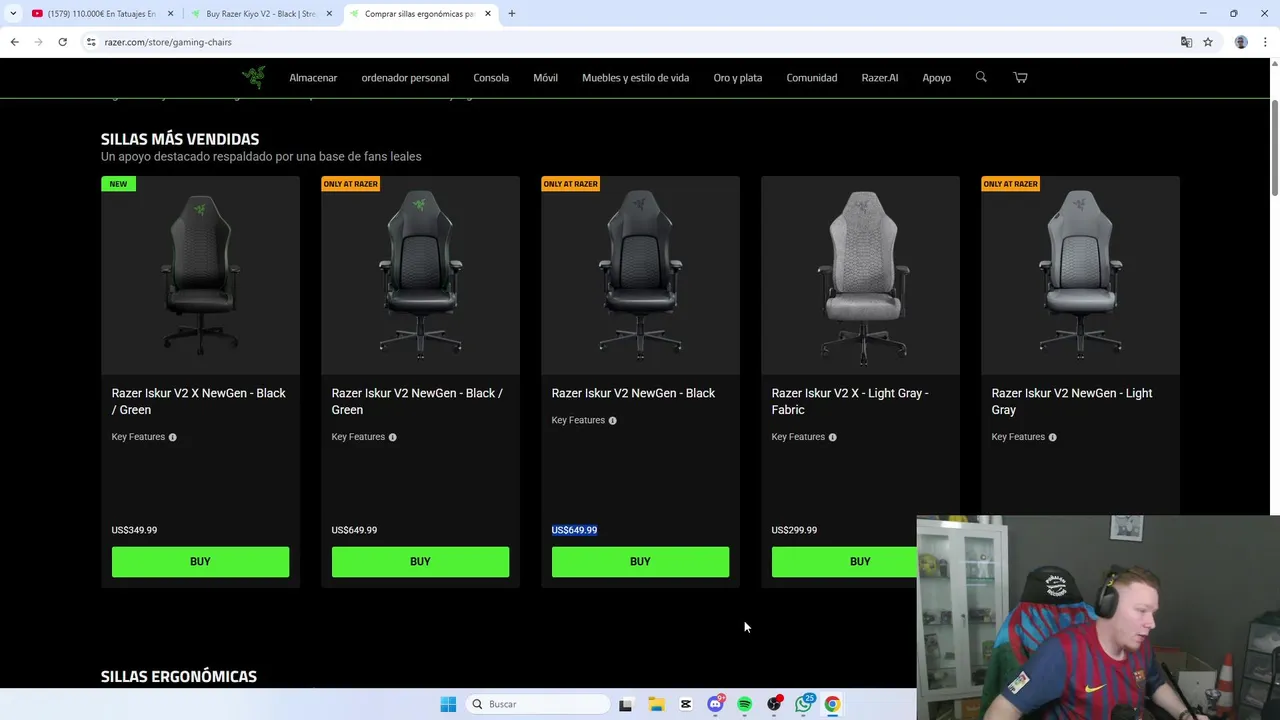Open the Móvil menu
This screenshot has height=720, width=1280.
tap(545, 78)
